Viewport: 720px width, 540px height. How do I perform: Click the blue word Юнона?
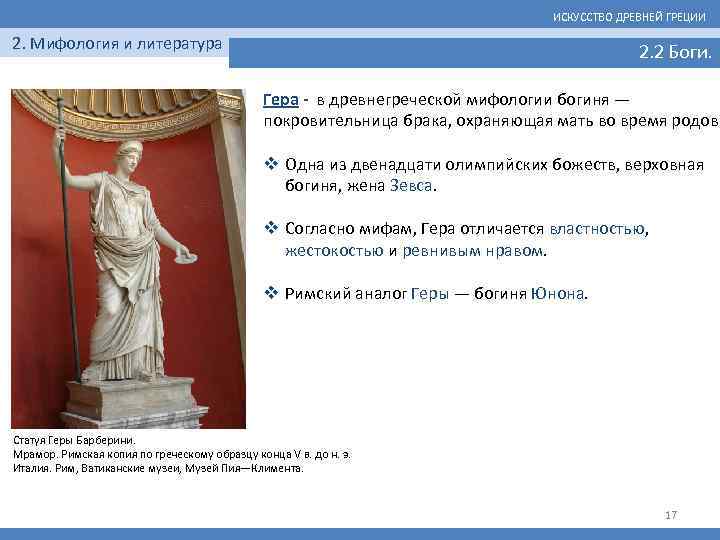point(558,293)
